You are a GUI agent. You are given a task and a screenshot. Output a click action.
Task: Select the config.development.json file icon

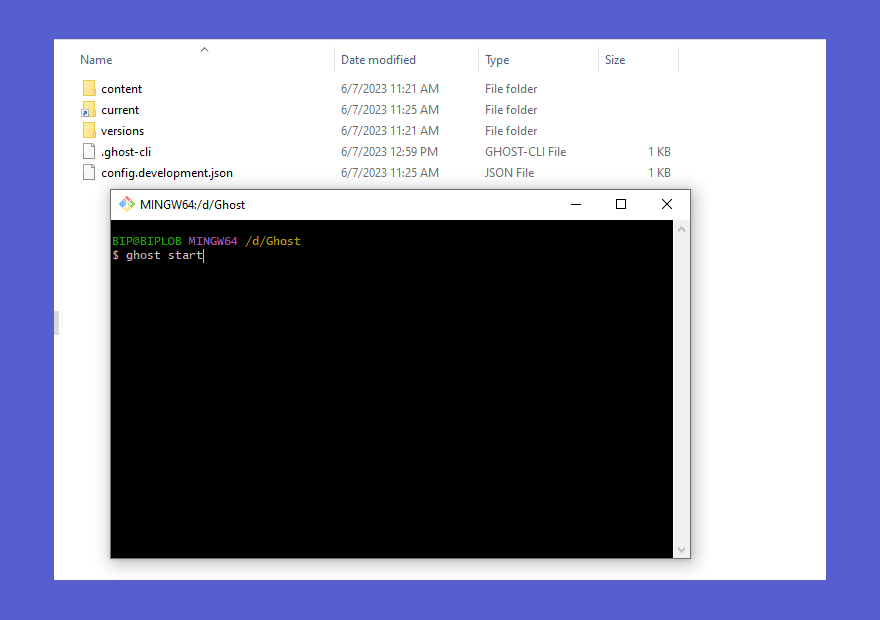pos(89,172)
